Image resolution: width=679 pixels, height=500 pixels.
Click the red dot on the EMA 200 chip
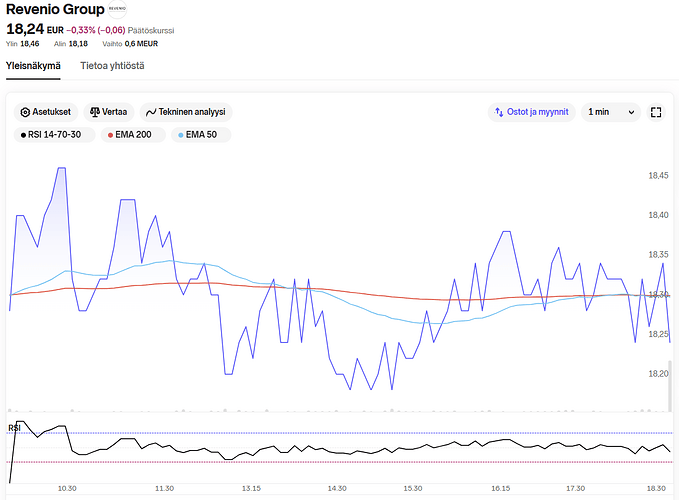point(110,135)
